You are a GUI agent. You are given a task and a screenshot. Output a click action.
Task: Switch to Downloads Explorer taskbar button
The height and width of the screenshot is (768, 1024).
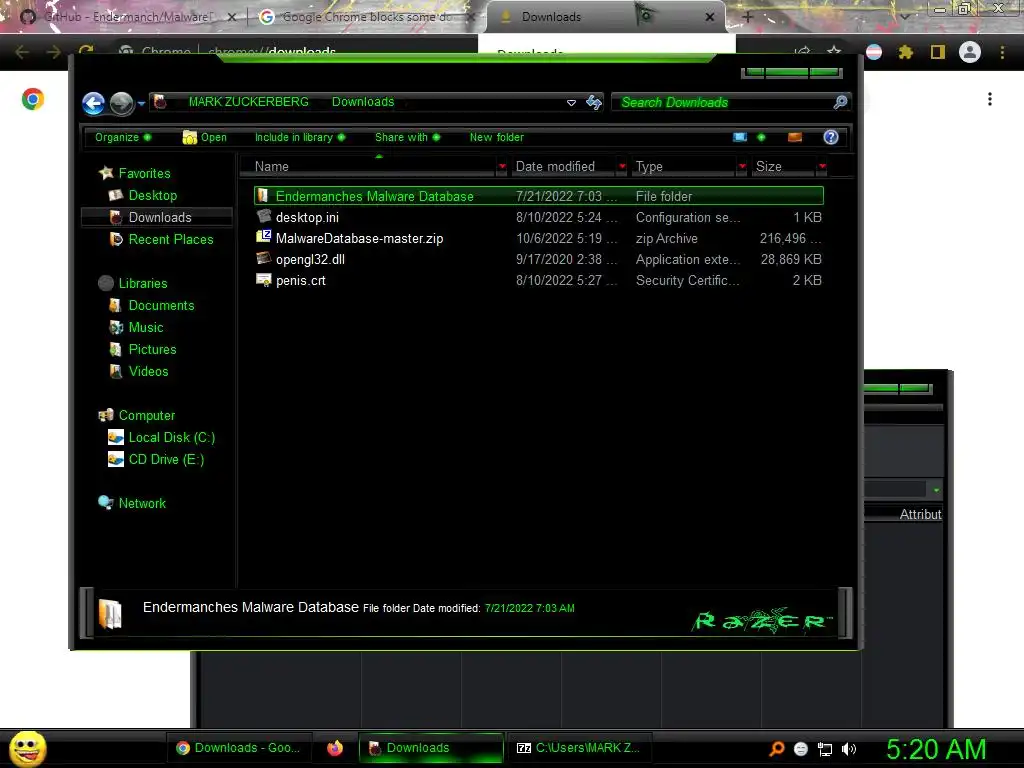431,748
